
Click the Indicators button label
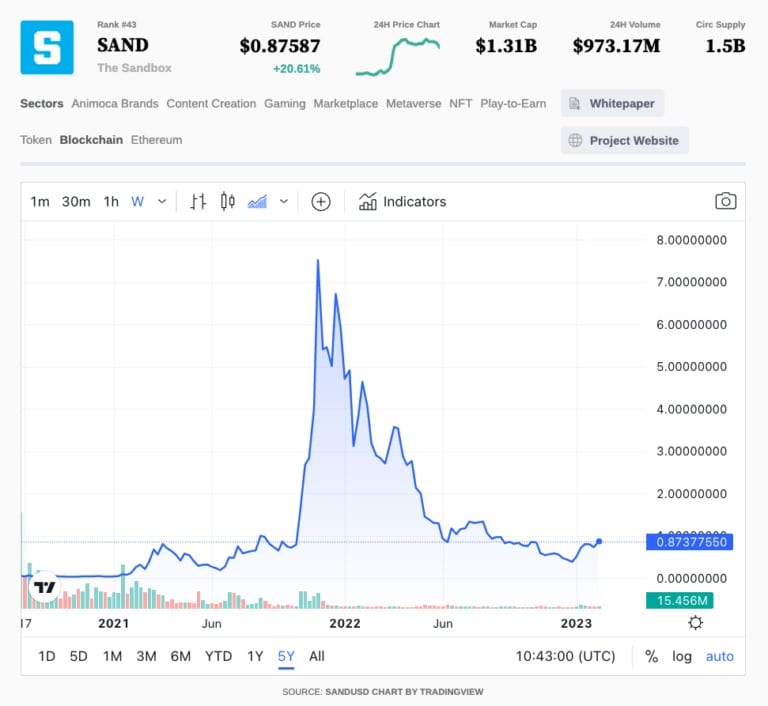coord(414,201)
